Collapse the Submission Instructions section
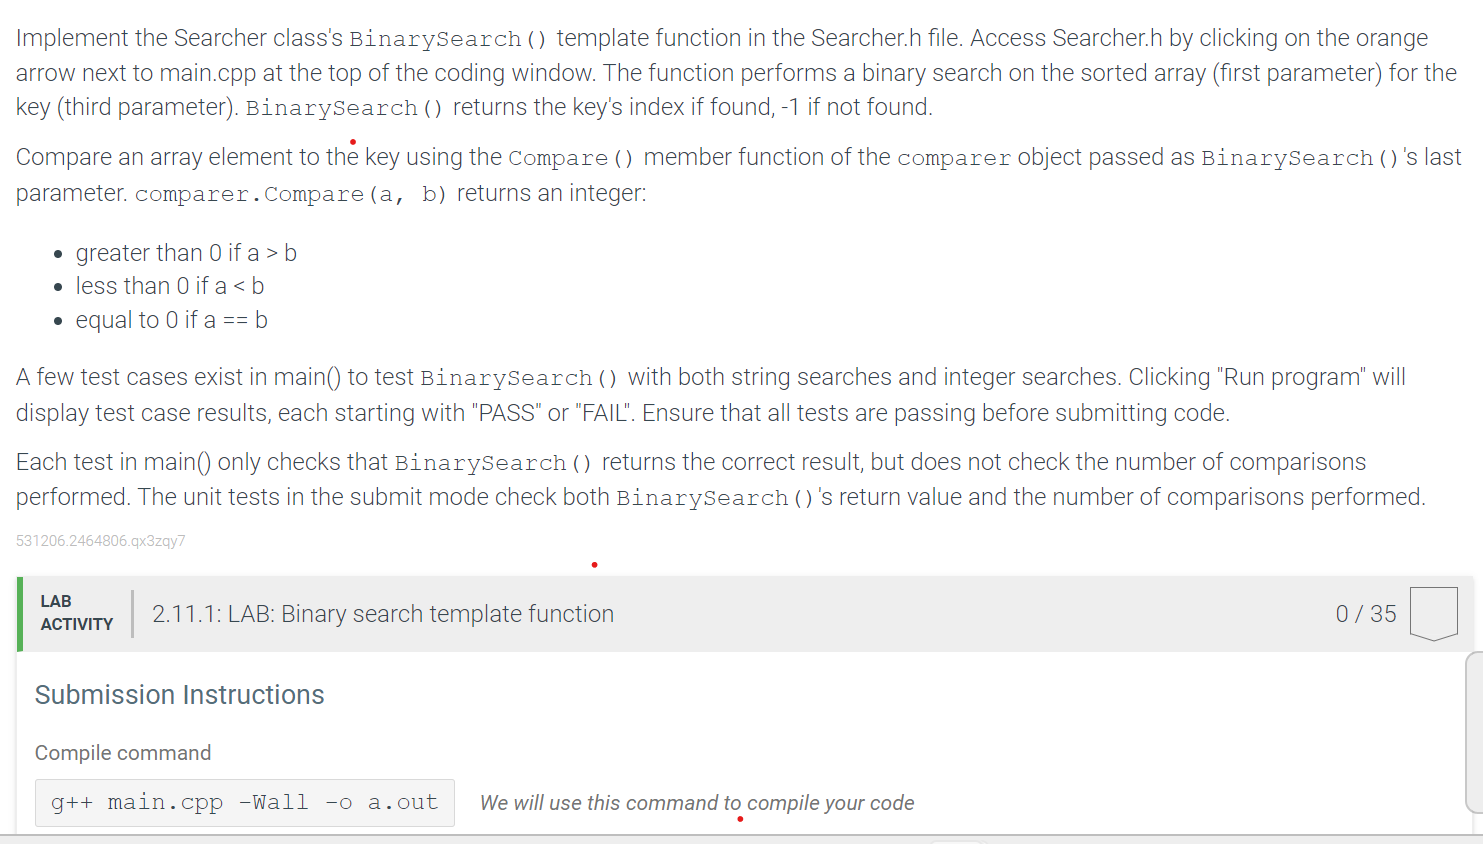The height and width of the screenshot is (844, 1483). tap(179, 694)
